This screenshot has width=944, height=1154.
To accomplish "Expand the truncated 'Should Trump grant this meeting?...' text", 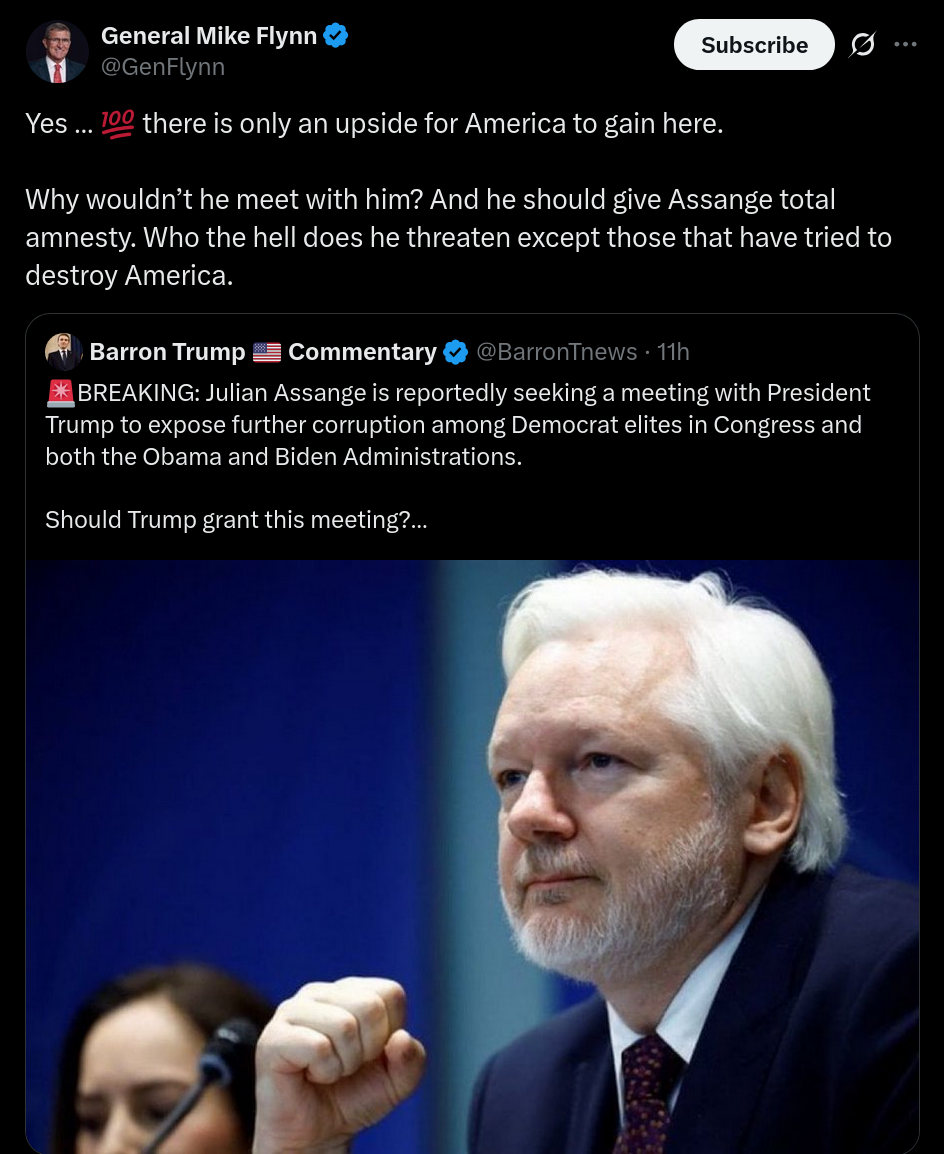I will coord(236,520).
